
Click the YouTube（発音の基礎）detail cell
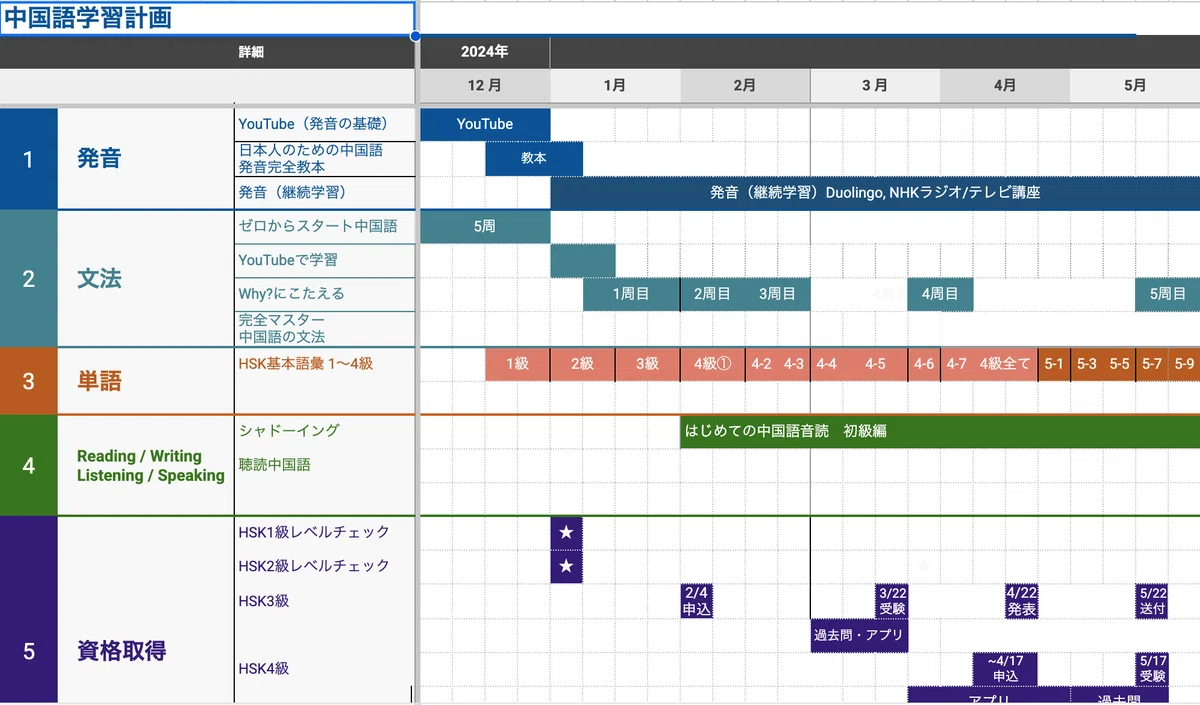coord(325,124)
